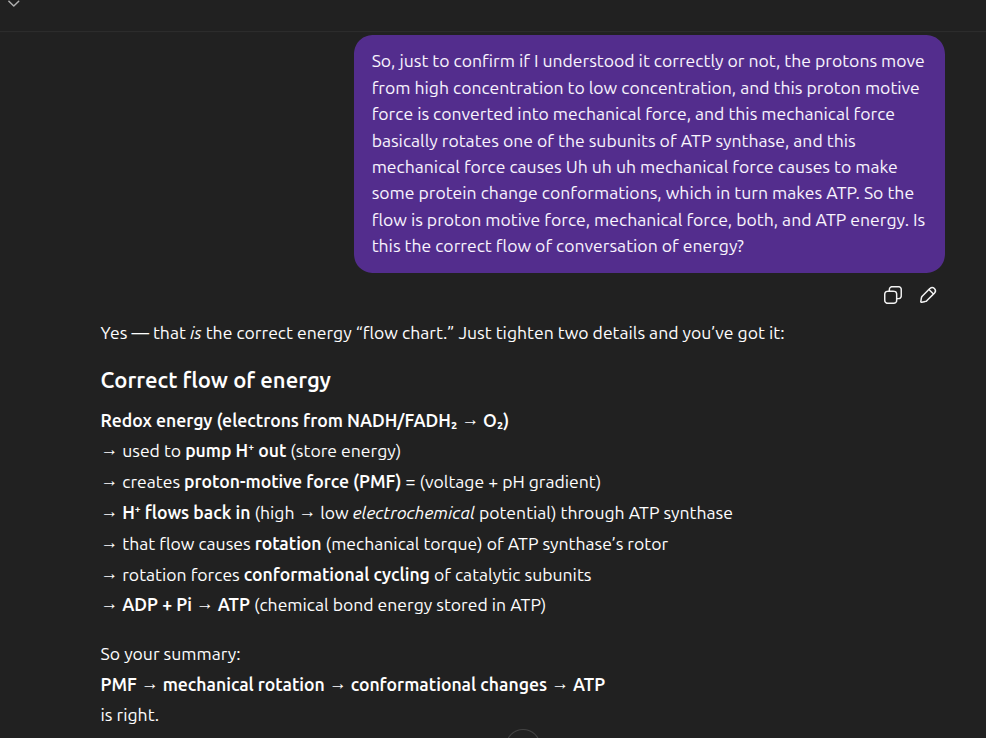Edit the user message with pencil icon

[928, 295]
